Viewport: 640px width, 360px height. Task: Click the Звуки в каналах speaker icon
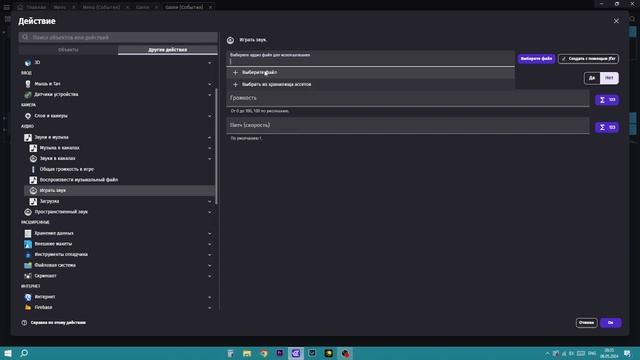tap(33, 158)
